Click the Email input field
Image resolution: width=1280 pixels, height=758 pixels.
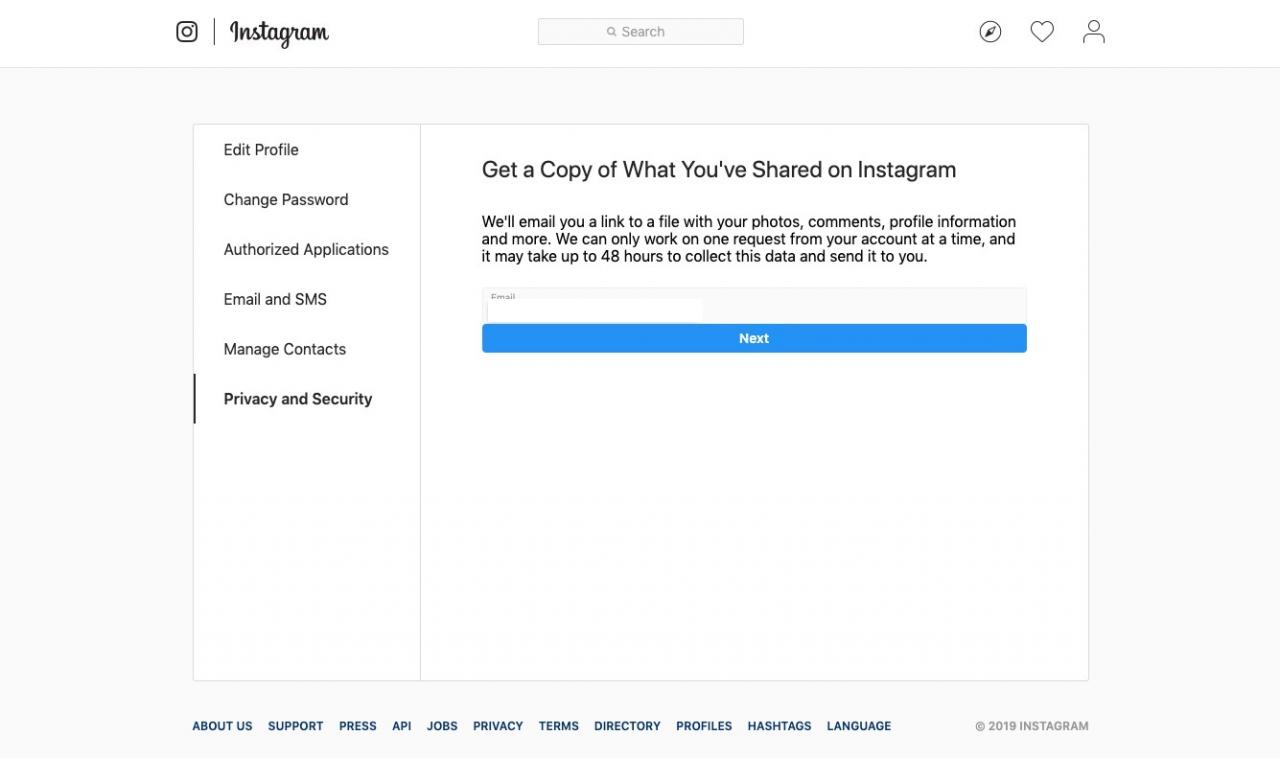point(754,306)
